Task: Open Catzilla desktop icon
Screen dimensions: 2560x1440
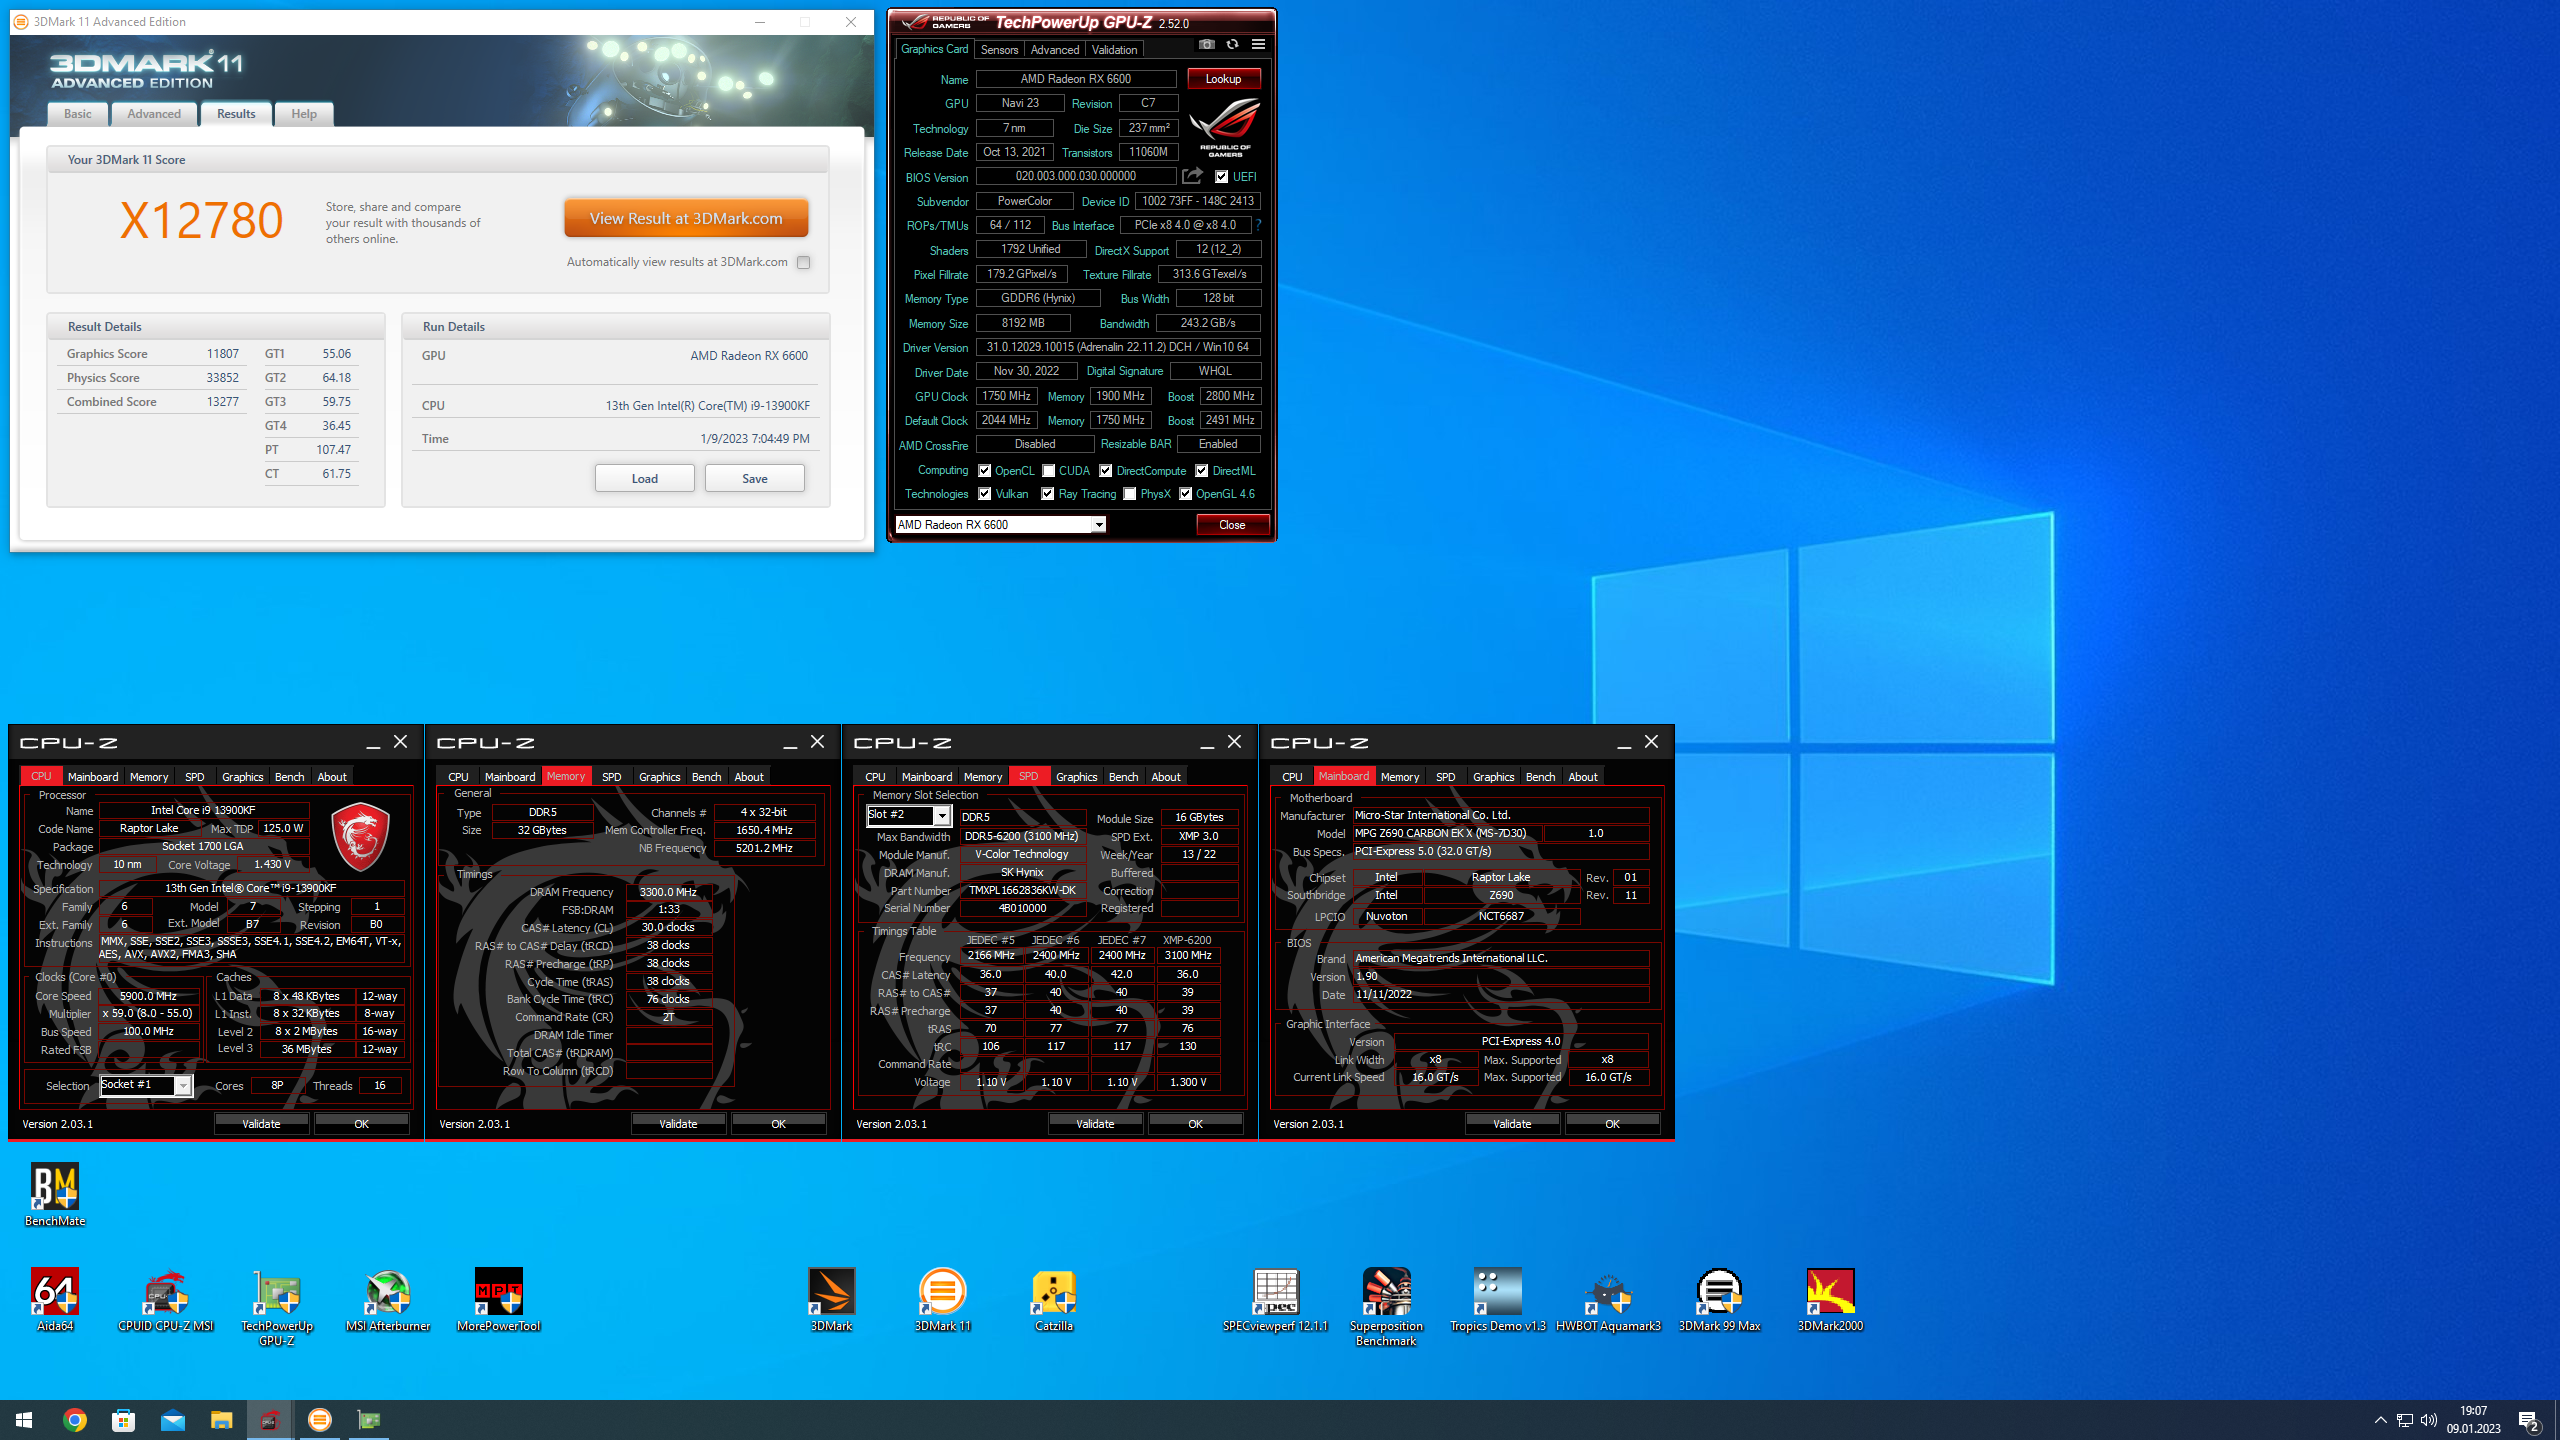Action: click(x=1054, y=1300)
